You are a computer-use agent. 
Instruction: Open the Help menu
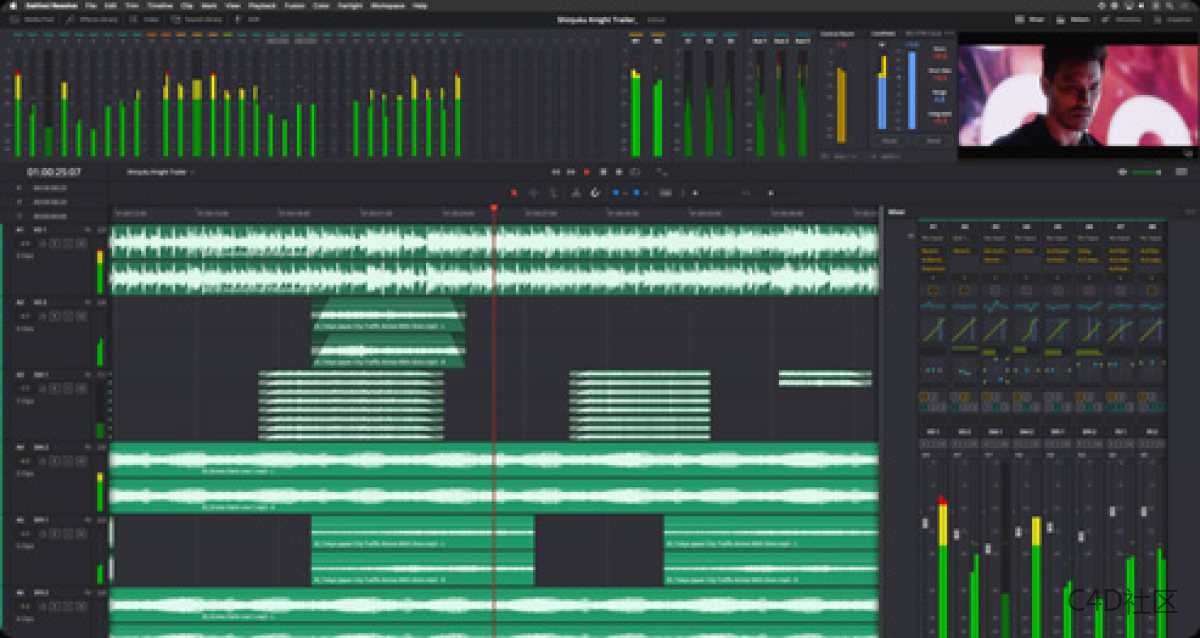pos(420,5)
